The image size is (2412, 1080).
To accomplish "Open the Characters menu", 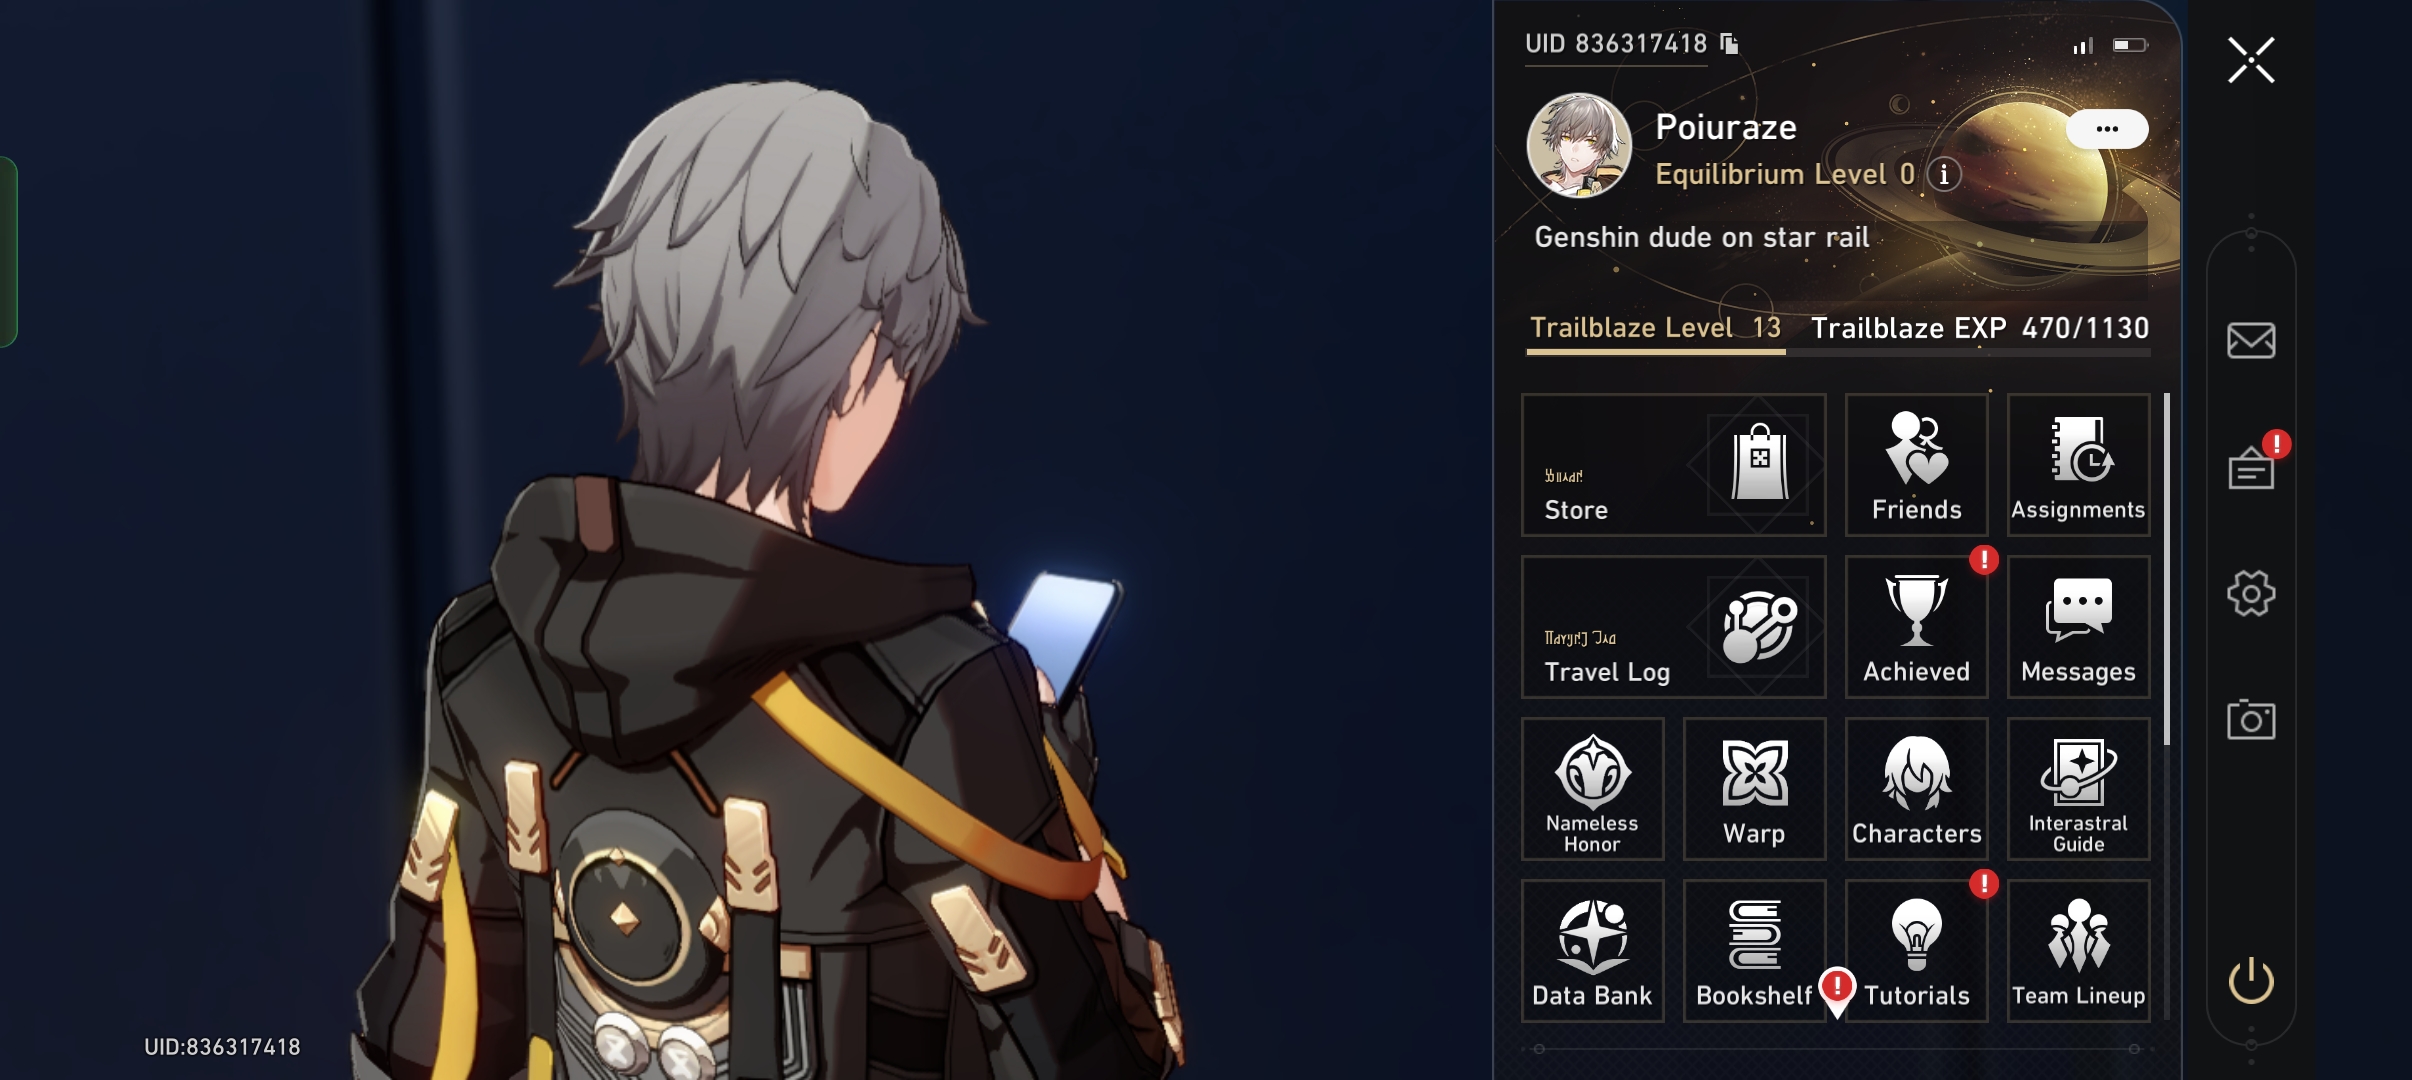I will (1916, 789).
